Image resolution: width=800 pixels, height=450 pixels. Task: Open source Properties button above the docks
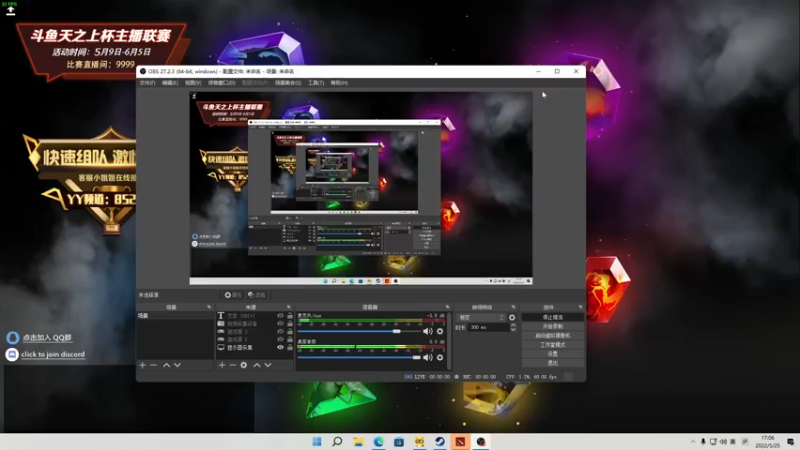pos(232,295)
